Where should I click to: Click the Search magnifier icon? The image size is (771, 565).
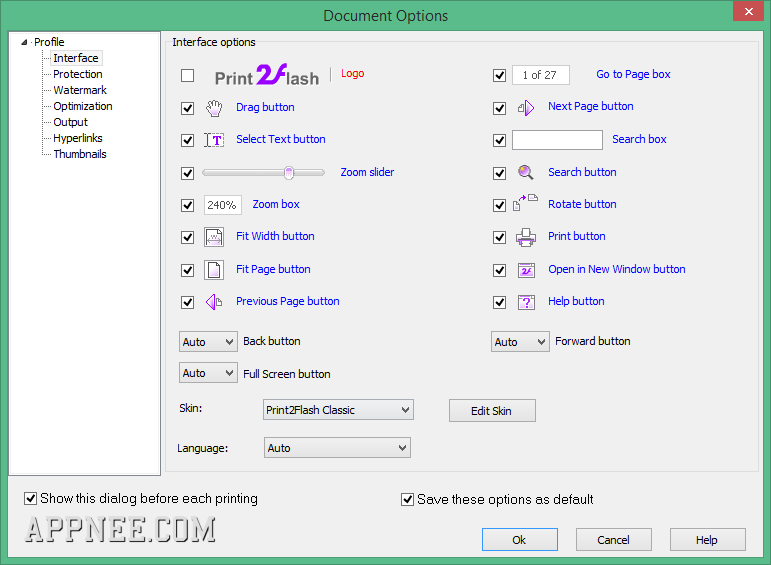[x=526, y=173]
